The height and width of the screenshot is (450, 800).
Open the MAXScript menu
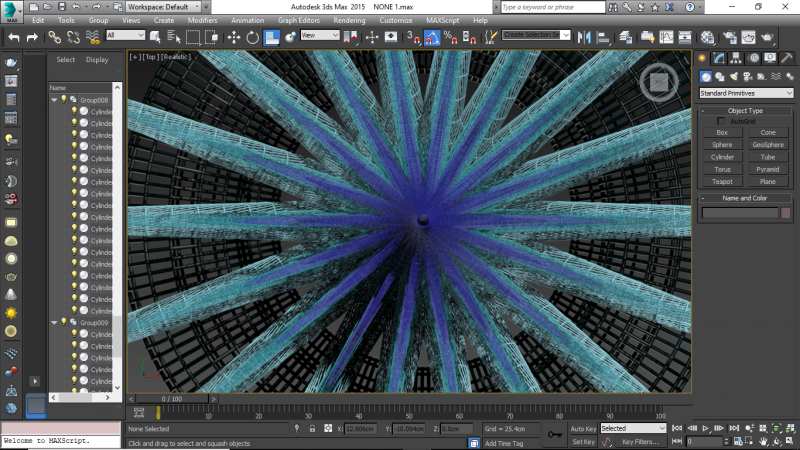point(443,20)
